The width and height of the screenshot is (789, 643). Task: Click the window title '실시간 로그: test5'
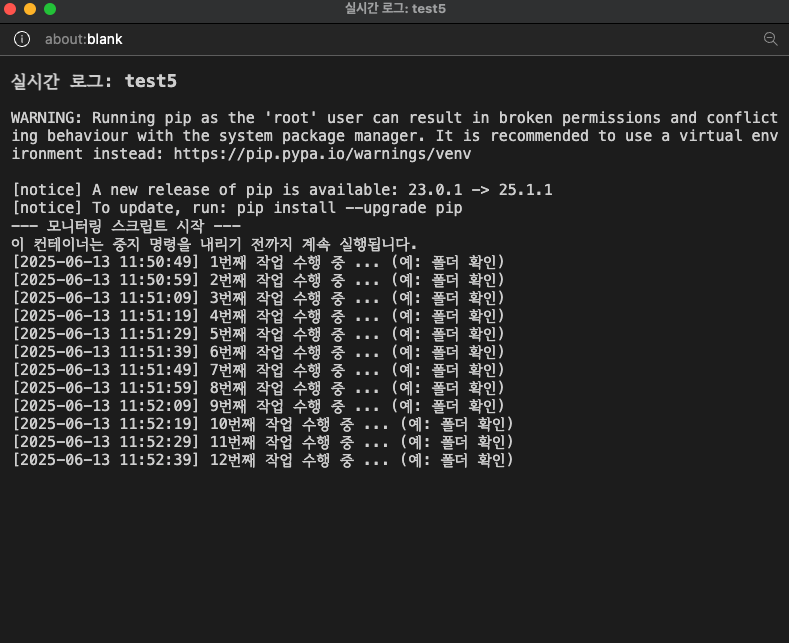pos(395,9)
